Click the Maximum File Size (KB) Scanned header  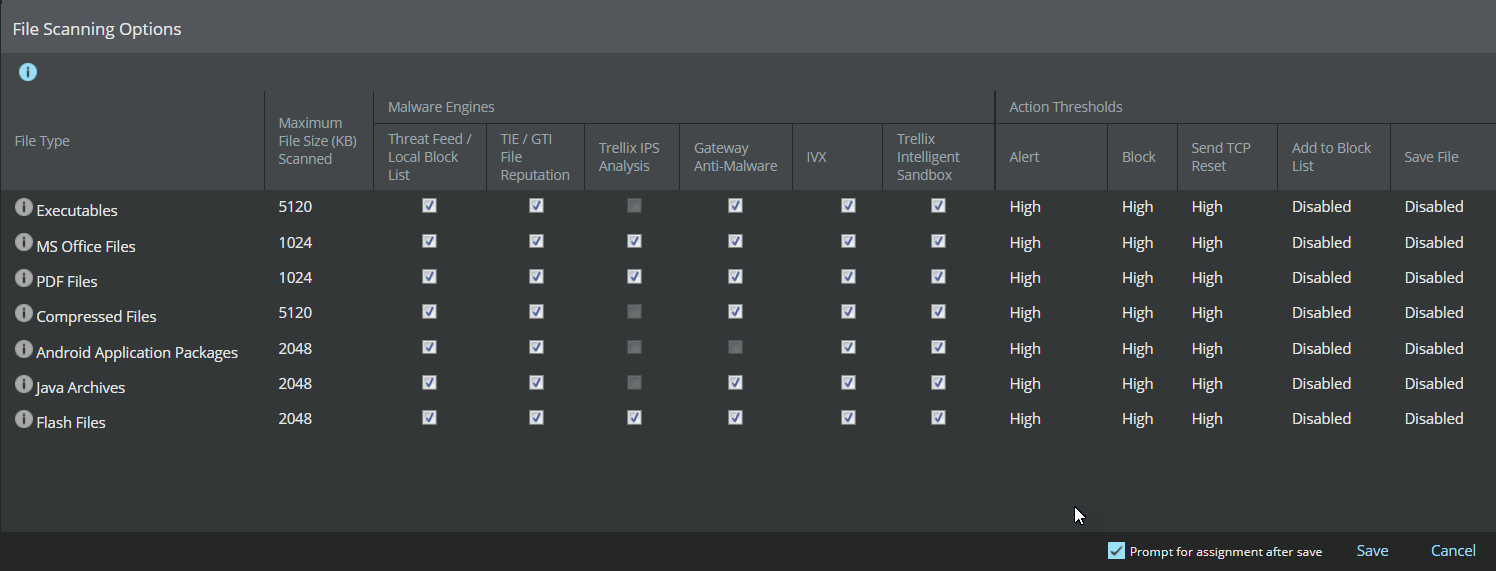tap(318, 141)
